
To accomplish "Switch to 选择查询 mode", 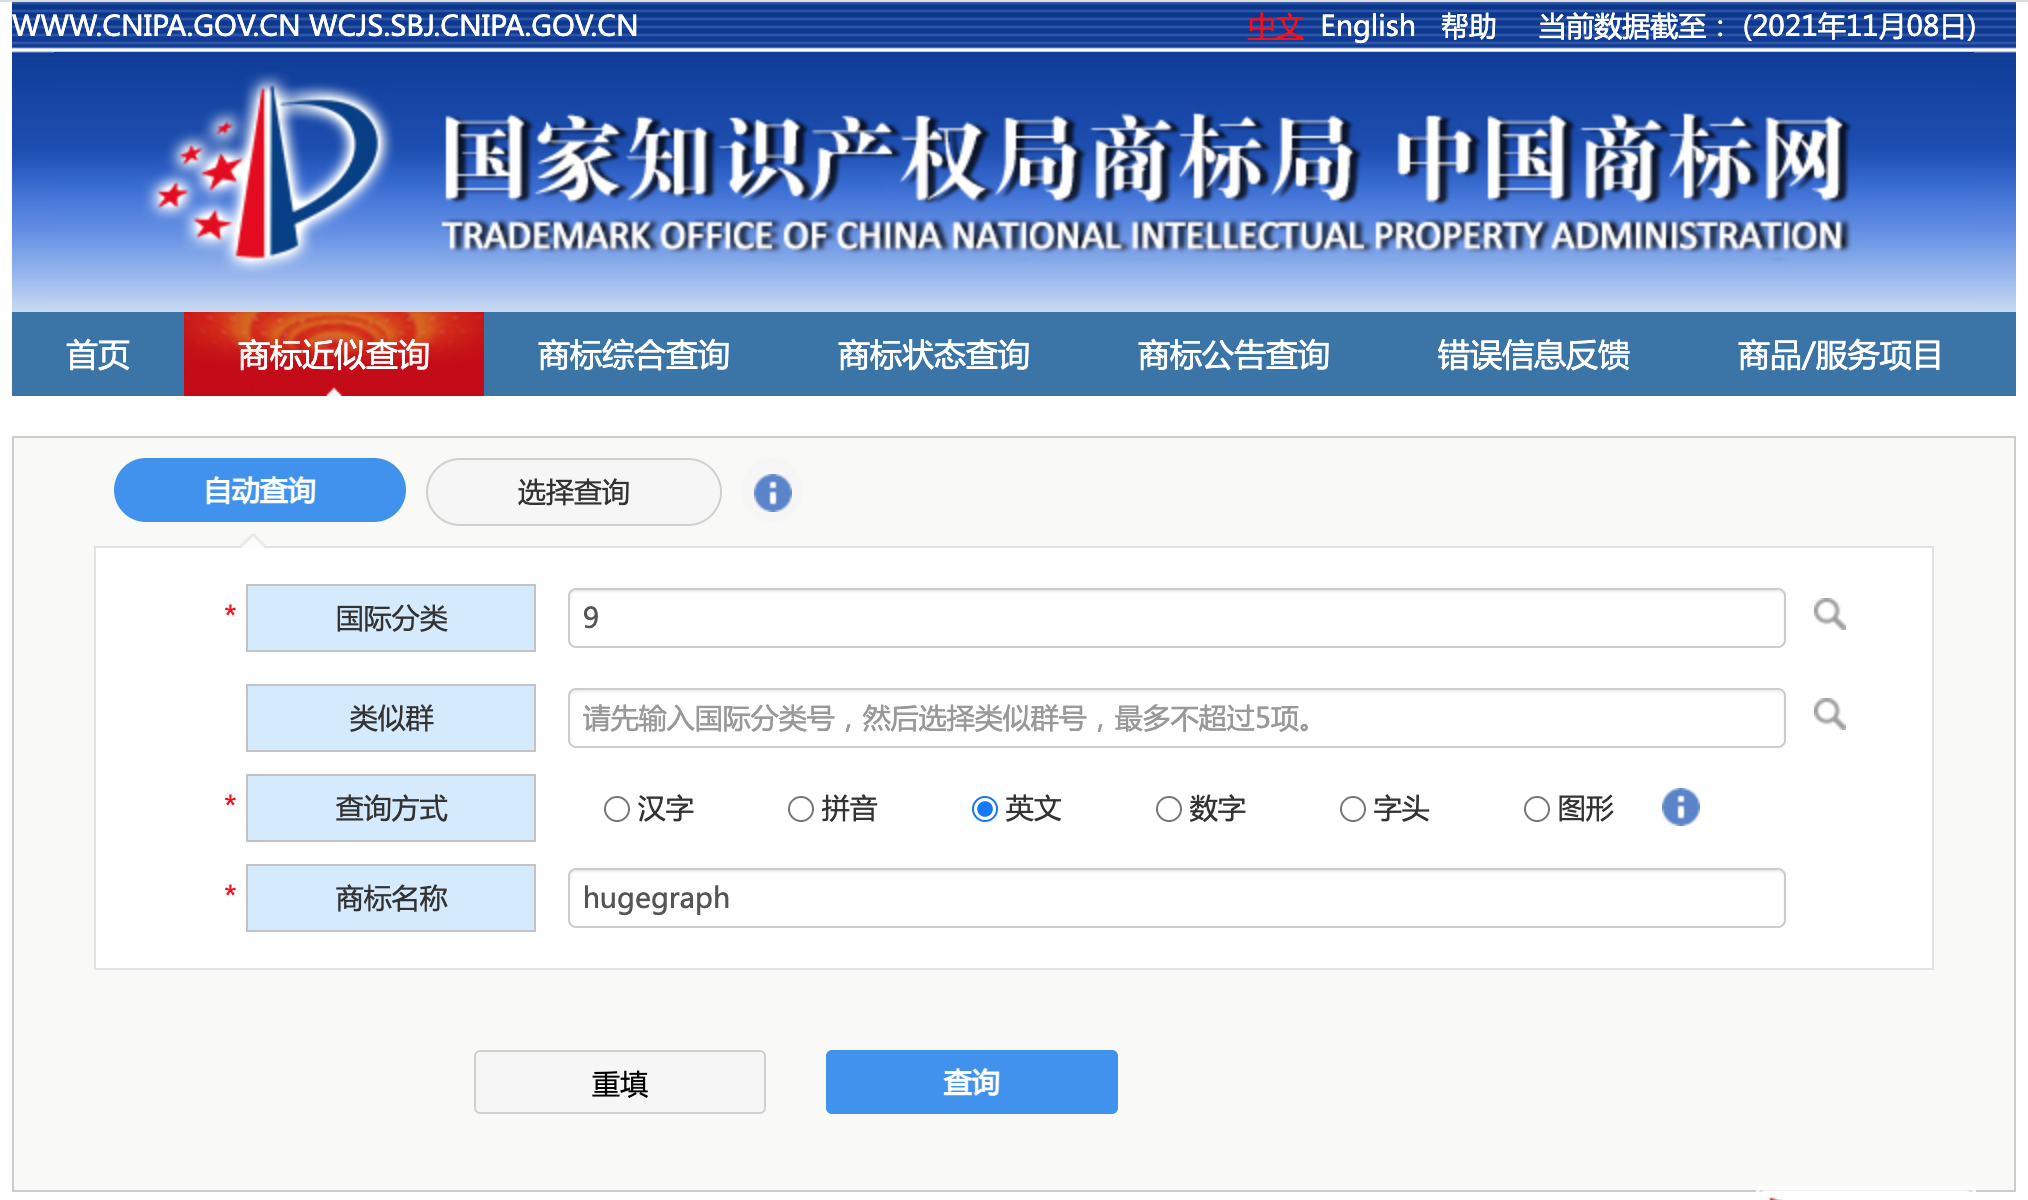I will [573, 492].
